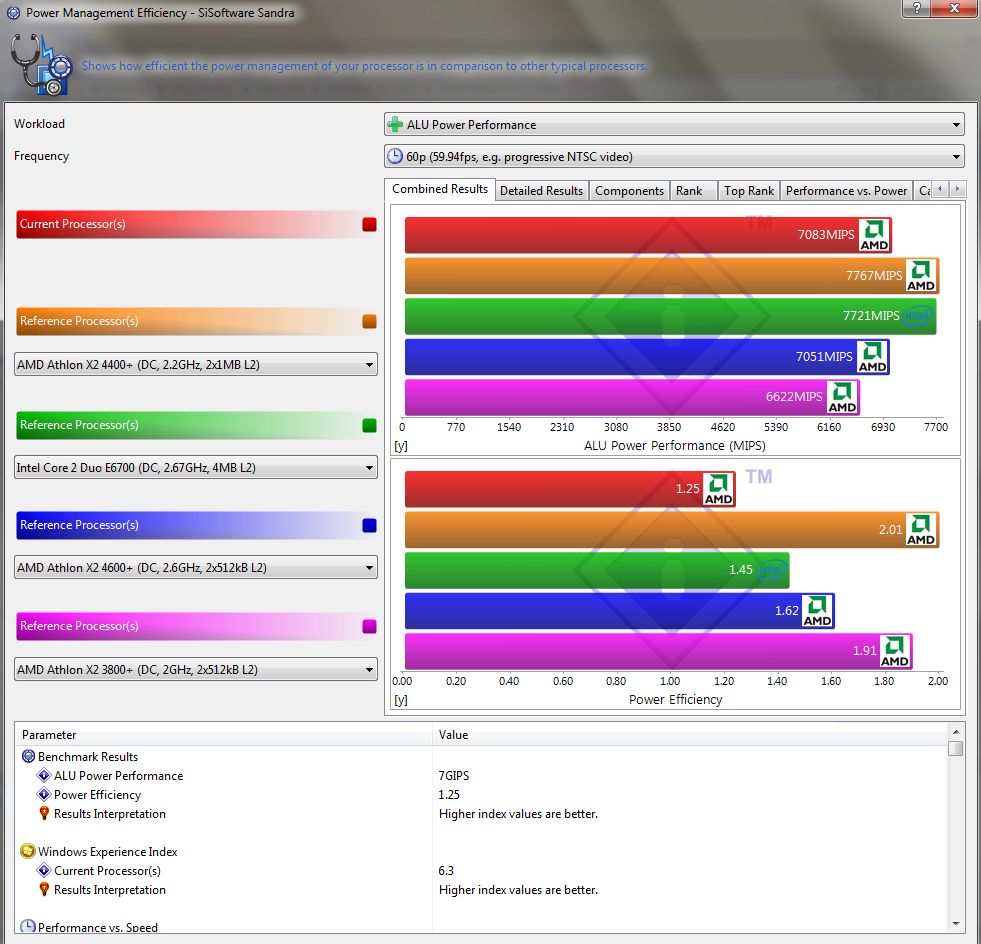
Task: Toggle the green Reference Processor(s) checkbox
Action: tap(369, 425)
